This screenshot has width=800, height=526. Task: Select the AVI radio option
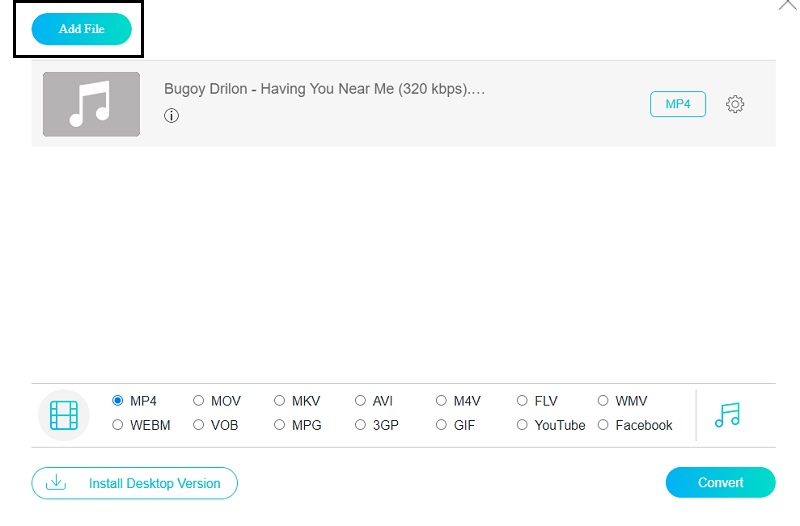pos(361,401)
